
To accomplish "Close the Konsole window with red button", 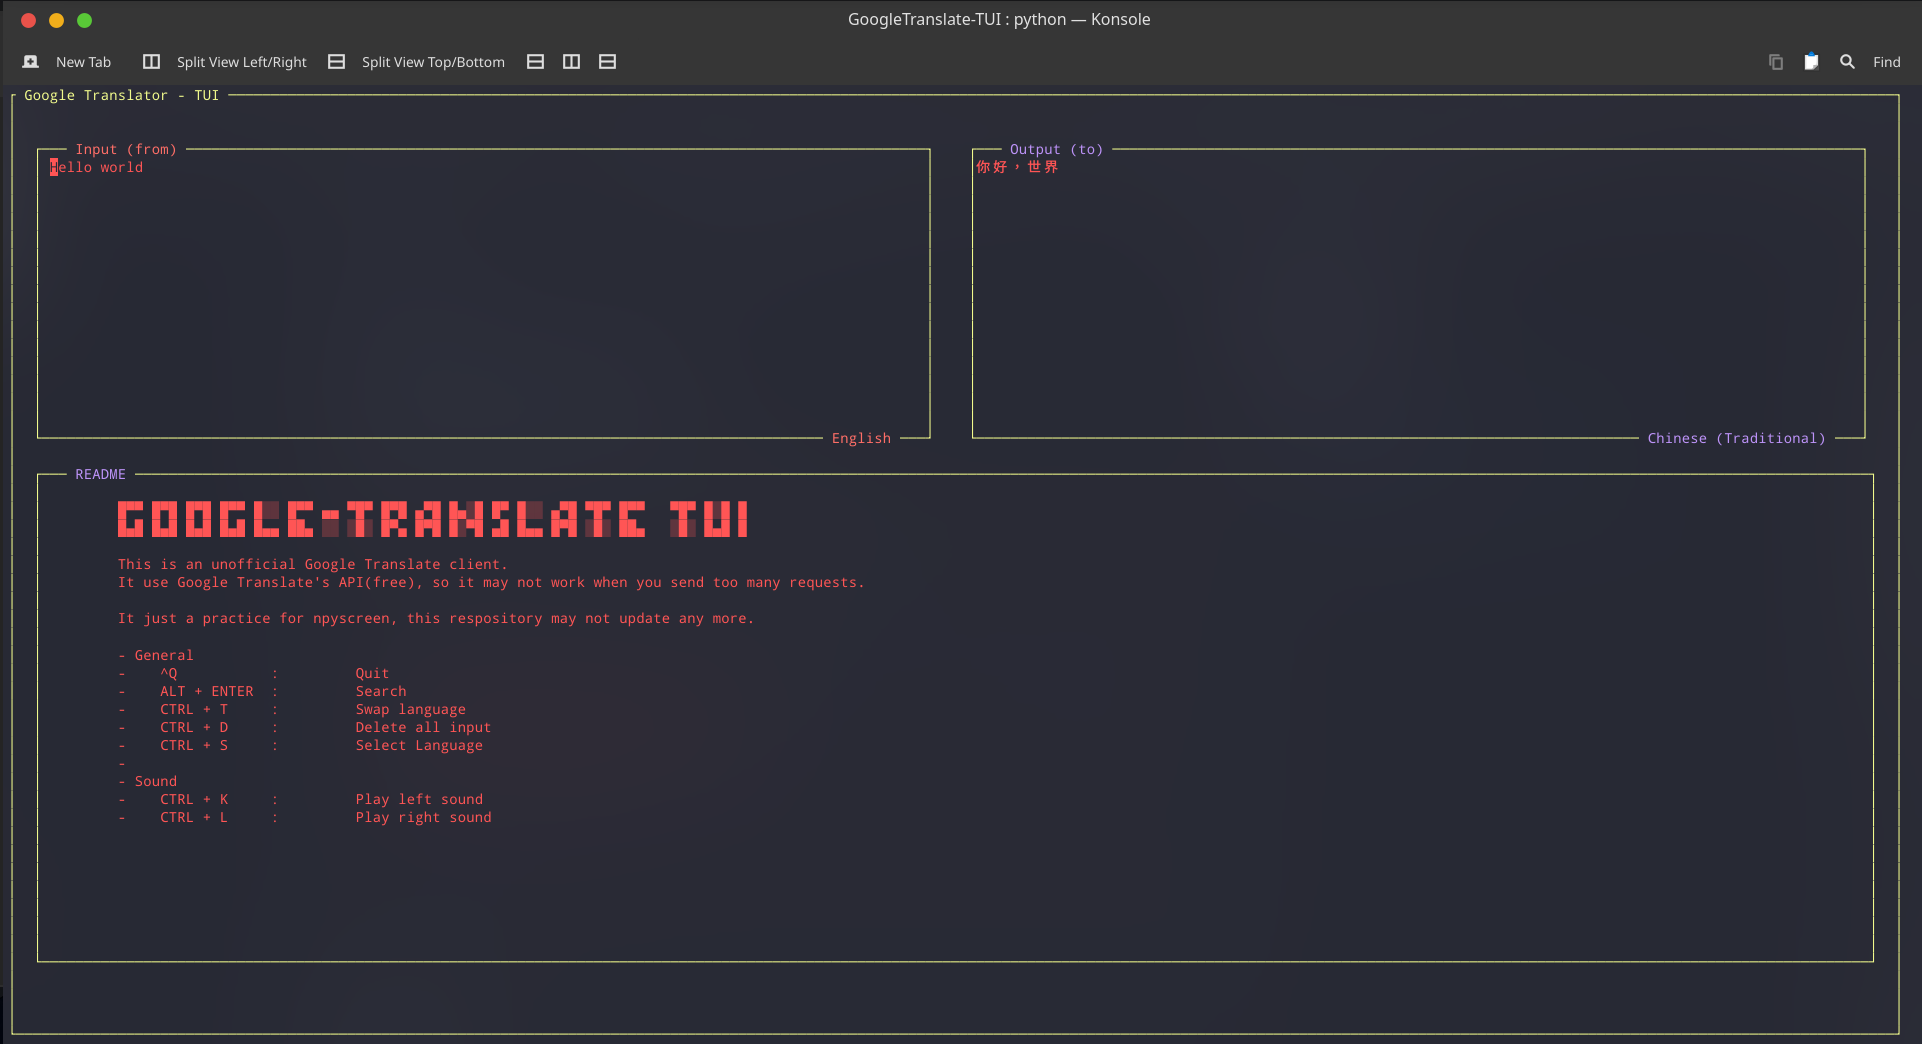I will 28,20.
